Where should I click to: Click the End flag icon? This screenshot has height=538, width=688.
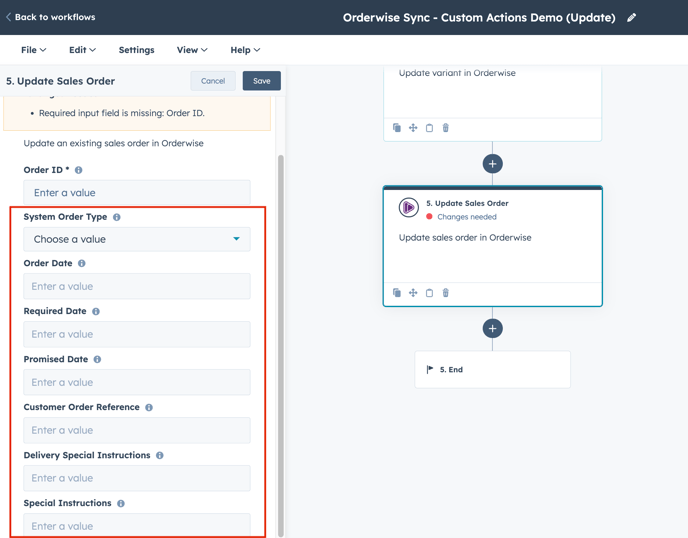[x=430, y=369]
